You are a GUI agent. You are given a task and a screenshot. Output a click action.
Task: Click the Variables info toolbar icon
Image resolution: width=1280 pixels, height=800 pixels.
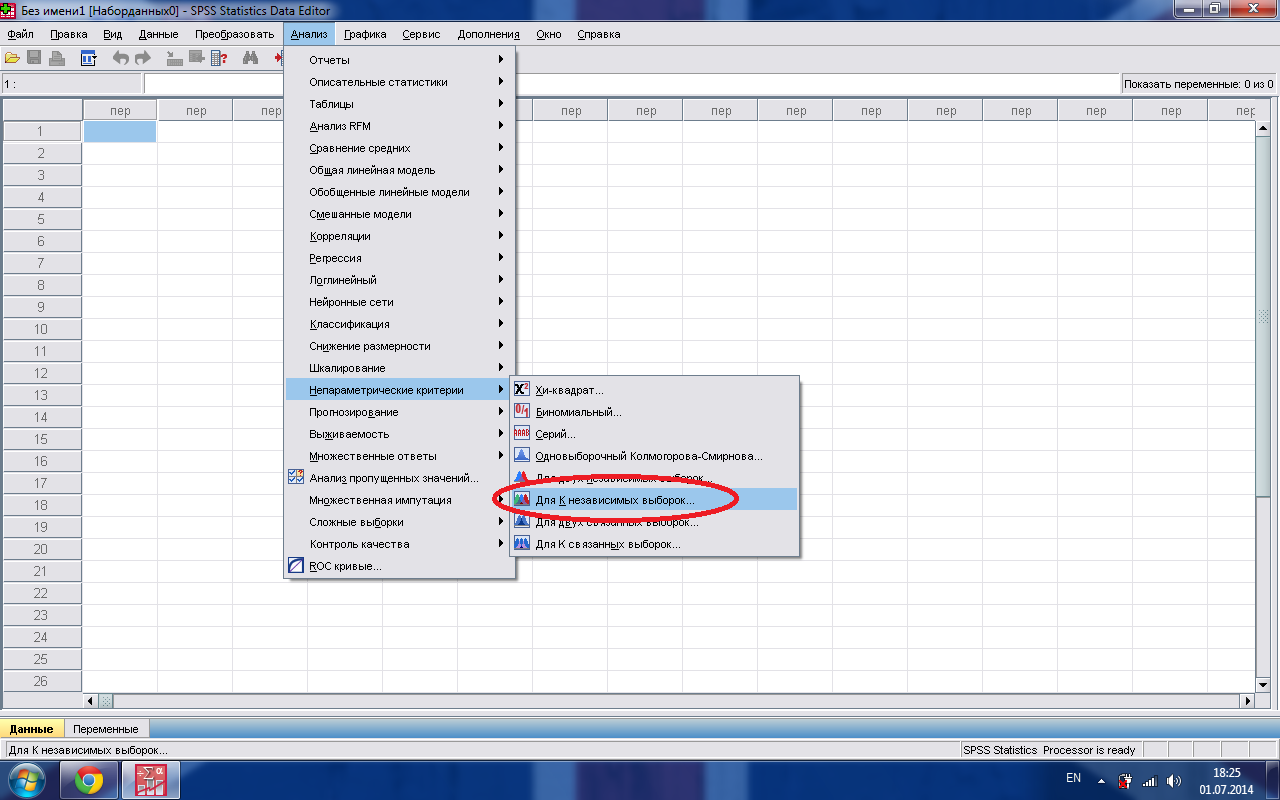[x=219, y=58]
